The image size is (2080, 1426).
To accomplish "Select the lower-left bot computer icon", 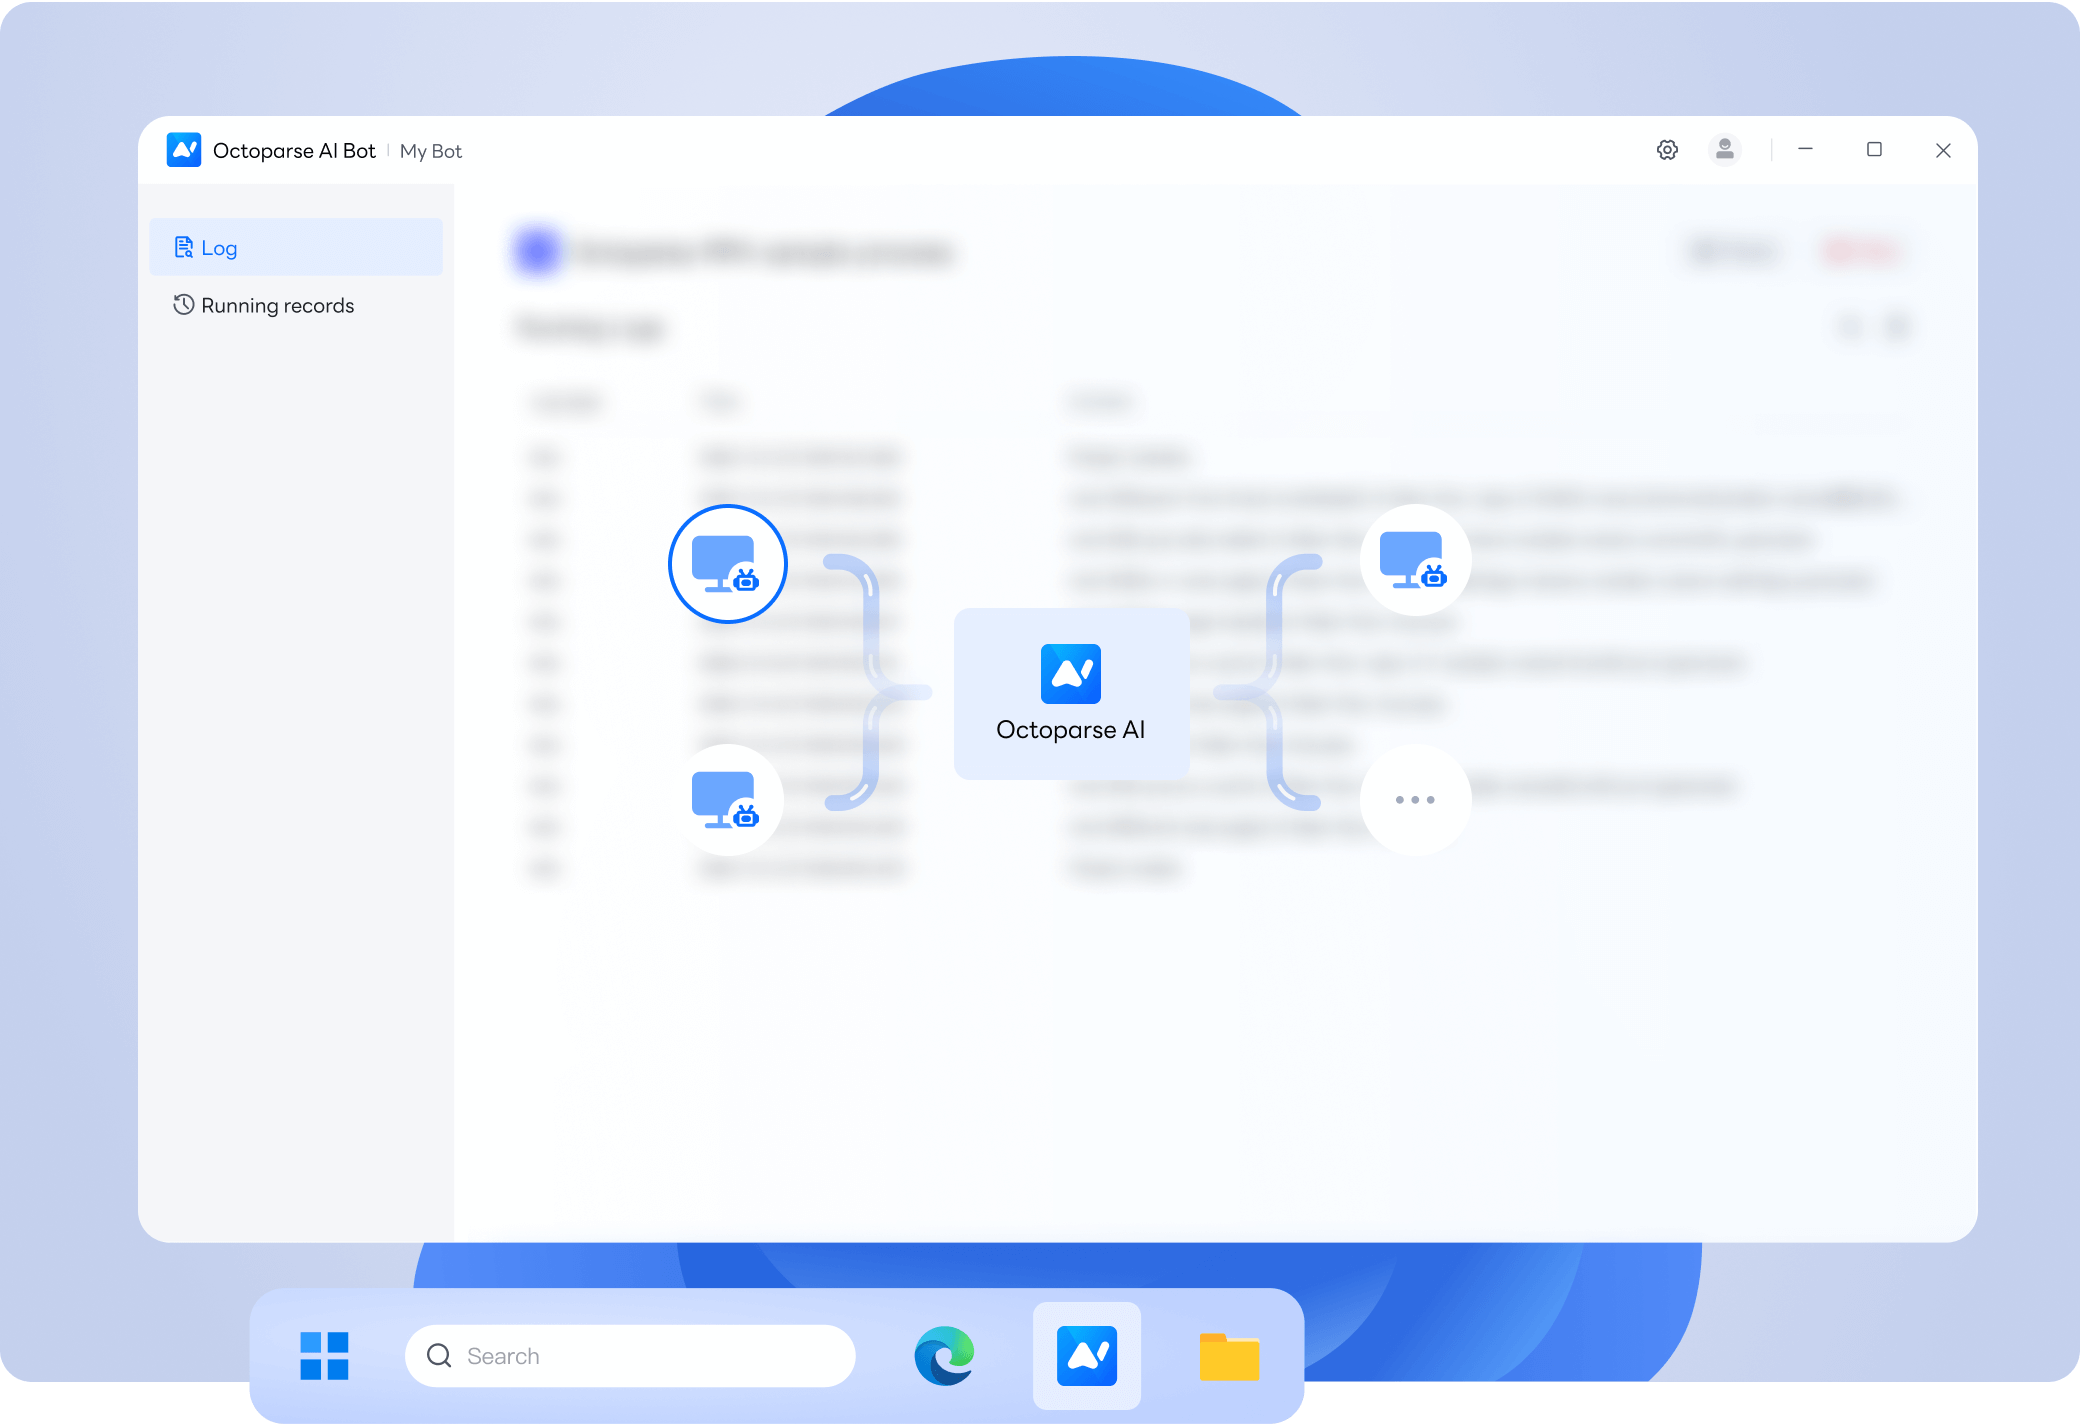I will point(727,800).
